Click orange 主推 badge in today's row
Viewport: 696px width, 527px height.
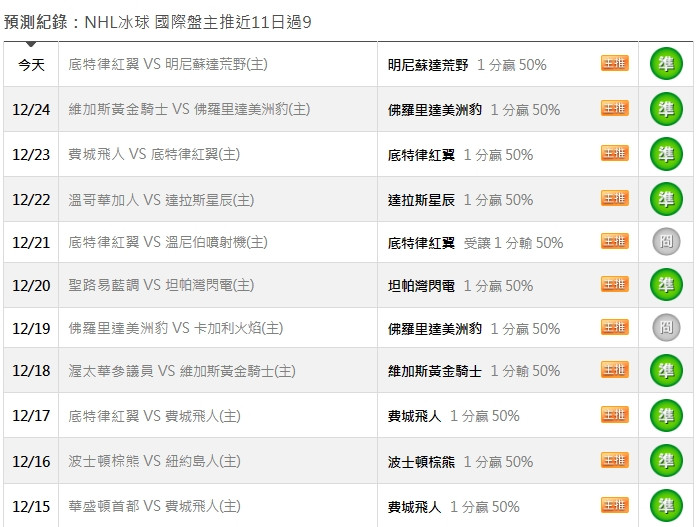(615, 63)
